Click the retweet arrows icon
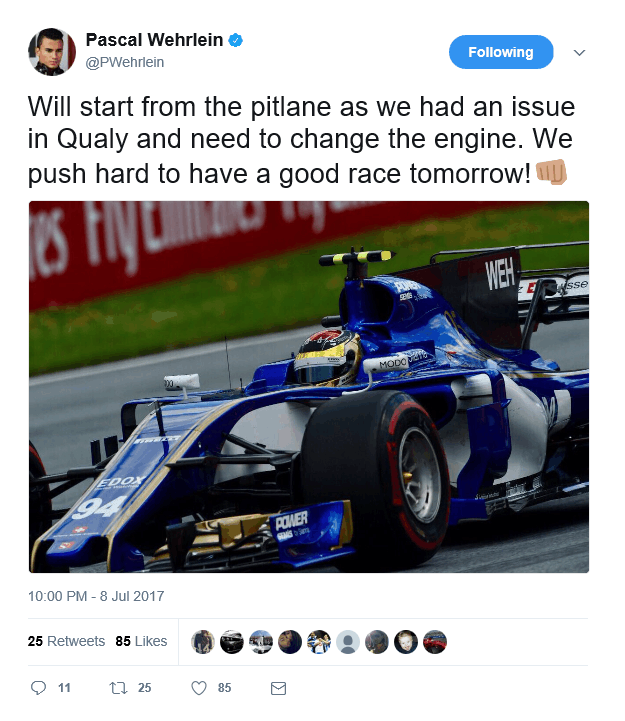 (118, 688)
